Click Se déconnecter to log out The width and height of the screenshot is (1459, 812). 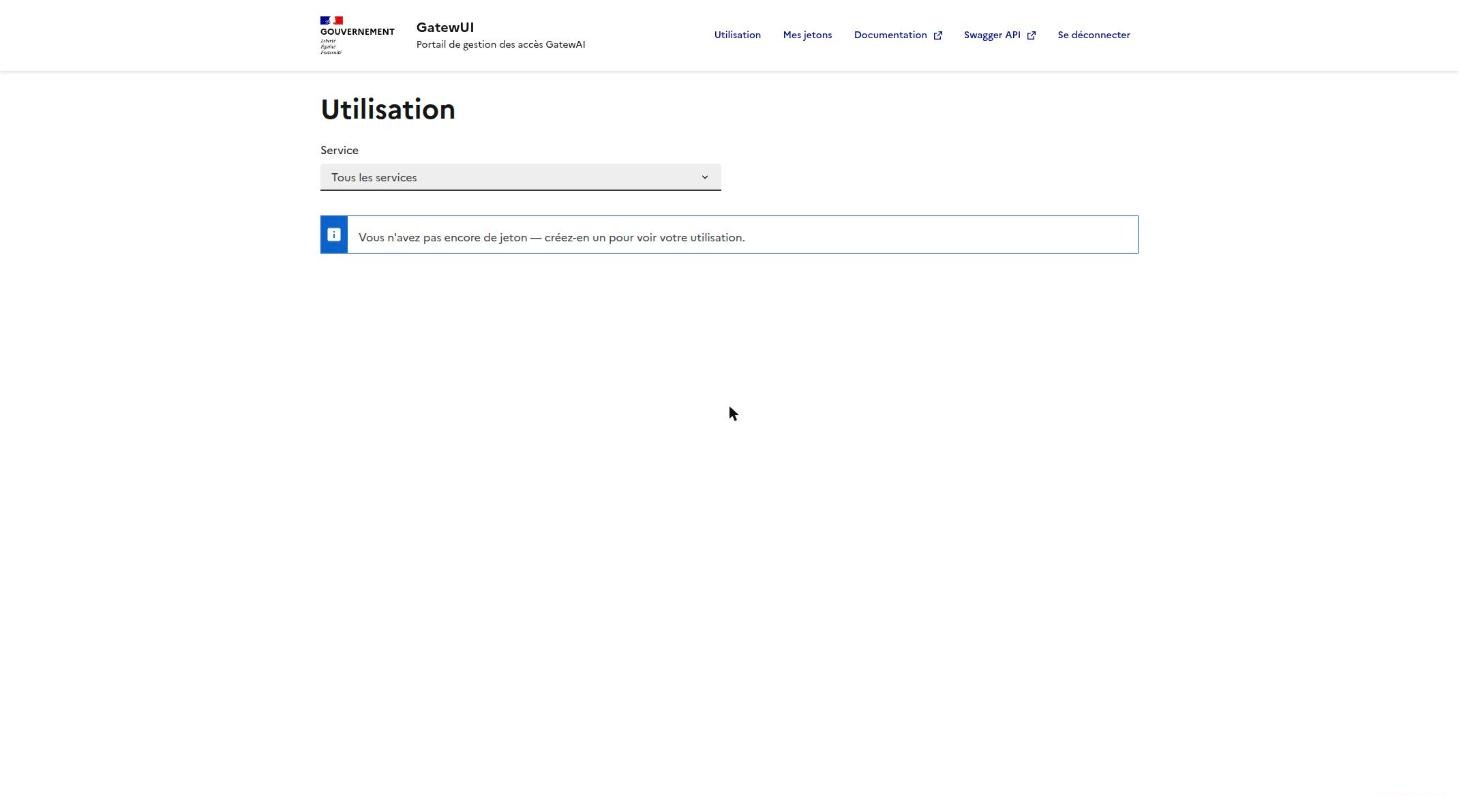1093,35
